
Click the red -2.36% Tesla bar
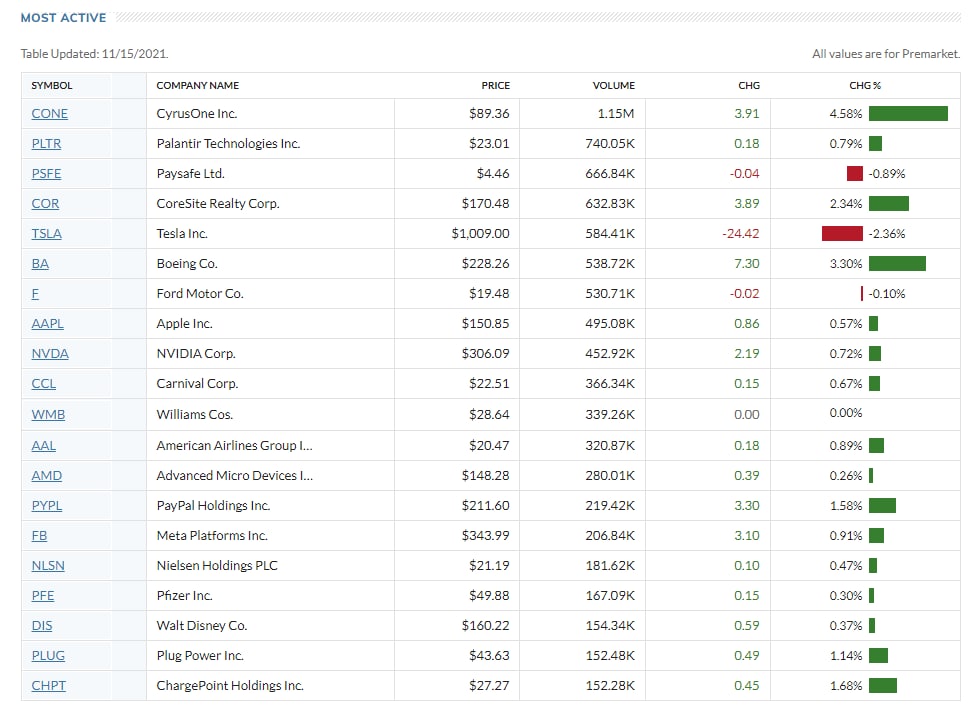tap(842, 234)
